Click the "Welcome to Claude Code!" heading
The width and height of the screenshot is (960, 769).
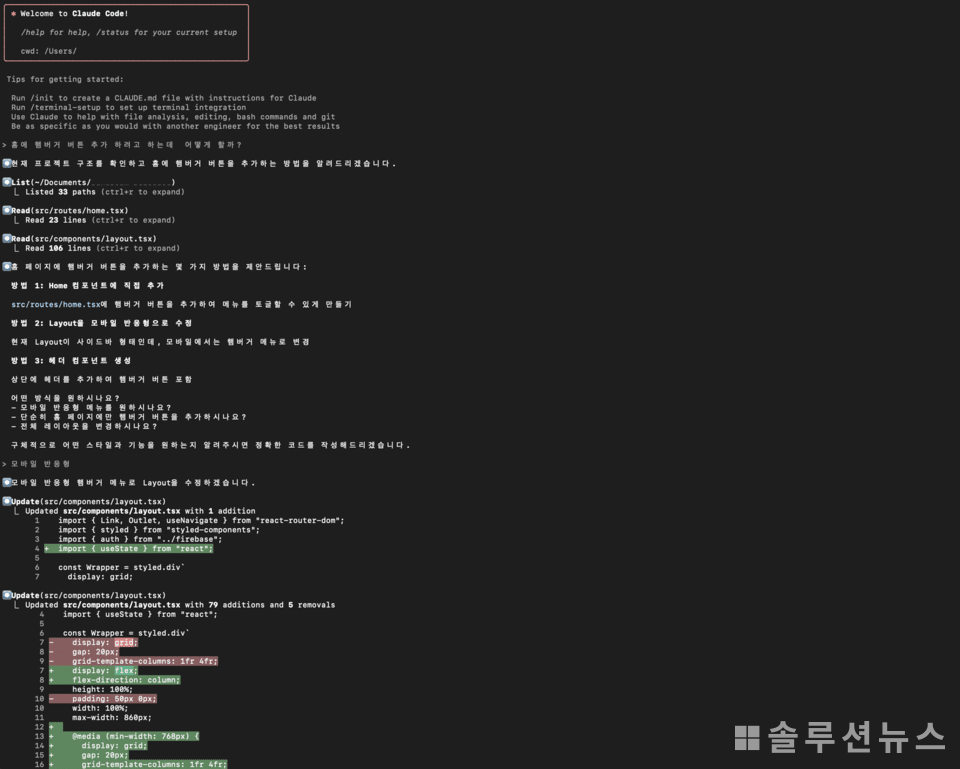[x=74, y=13]
